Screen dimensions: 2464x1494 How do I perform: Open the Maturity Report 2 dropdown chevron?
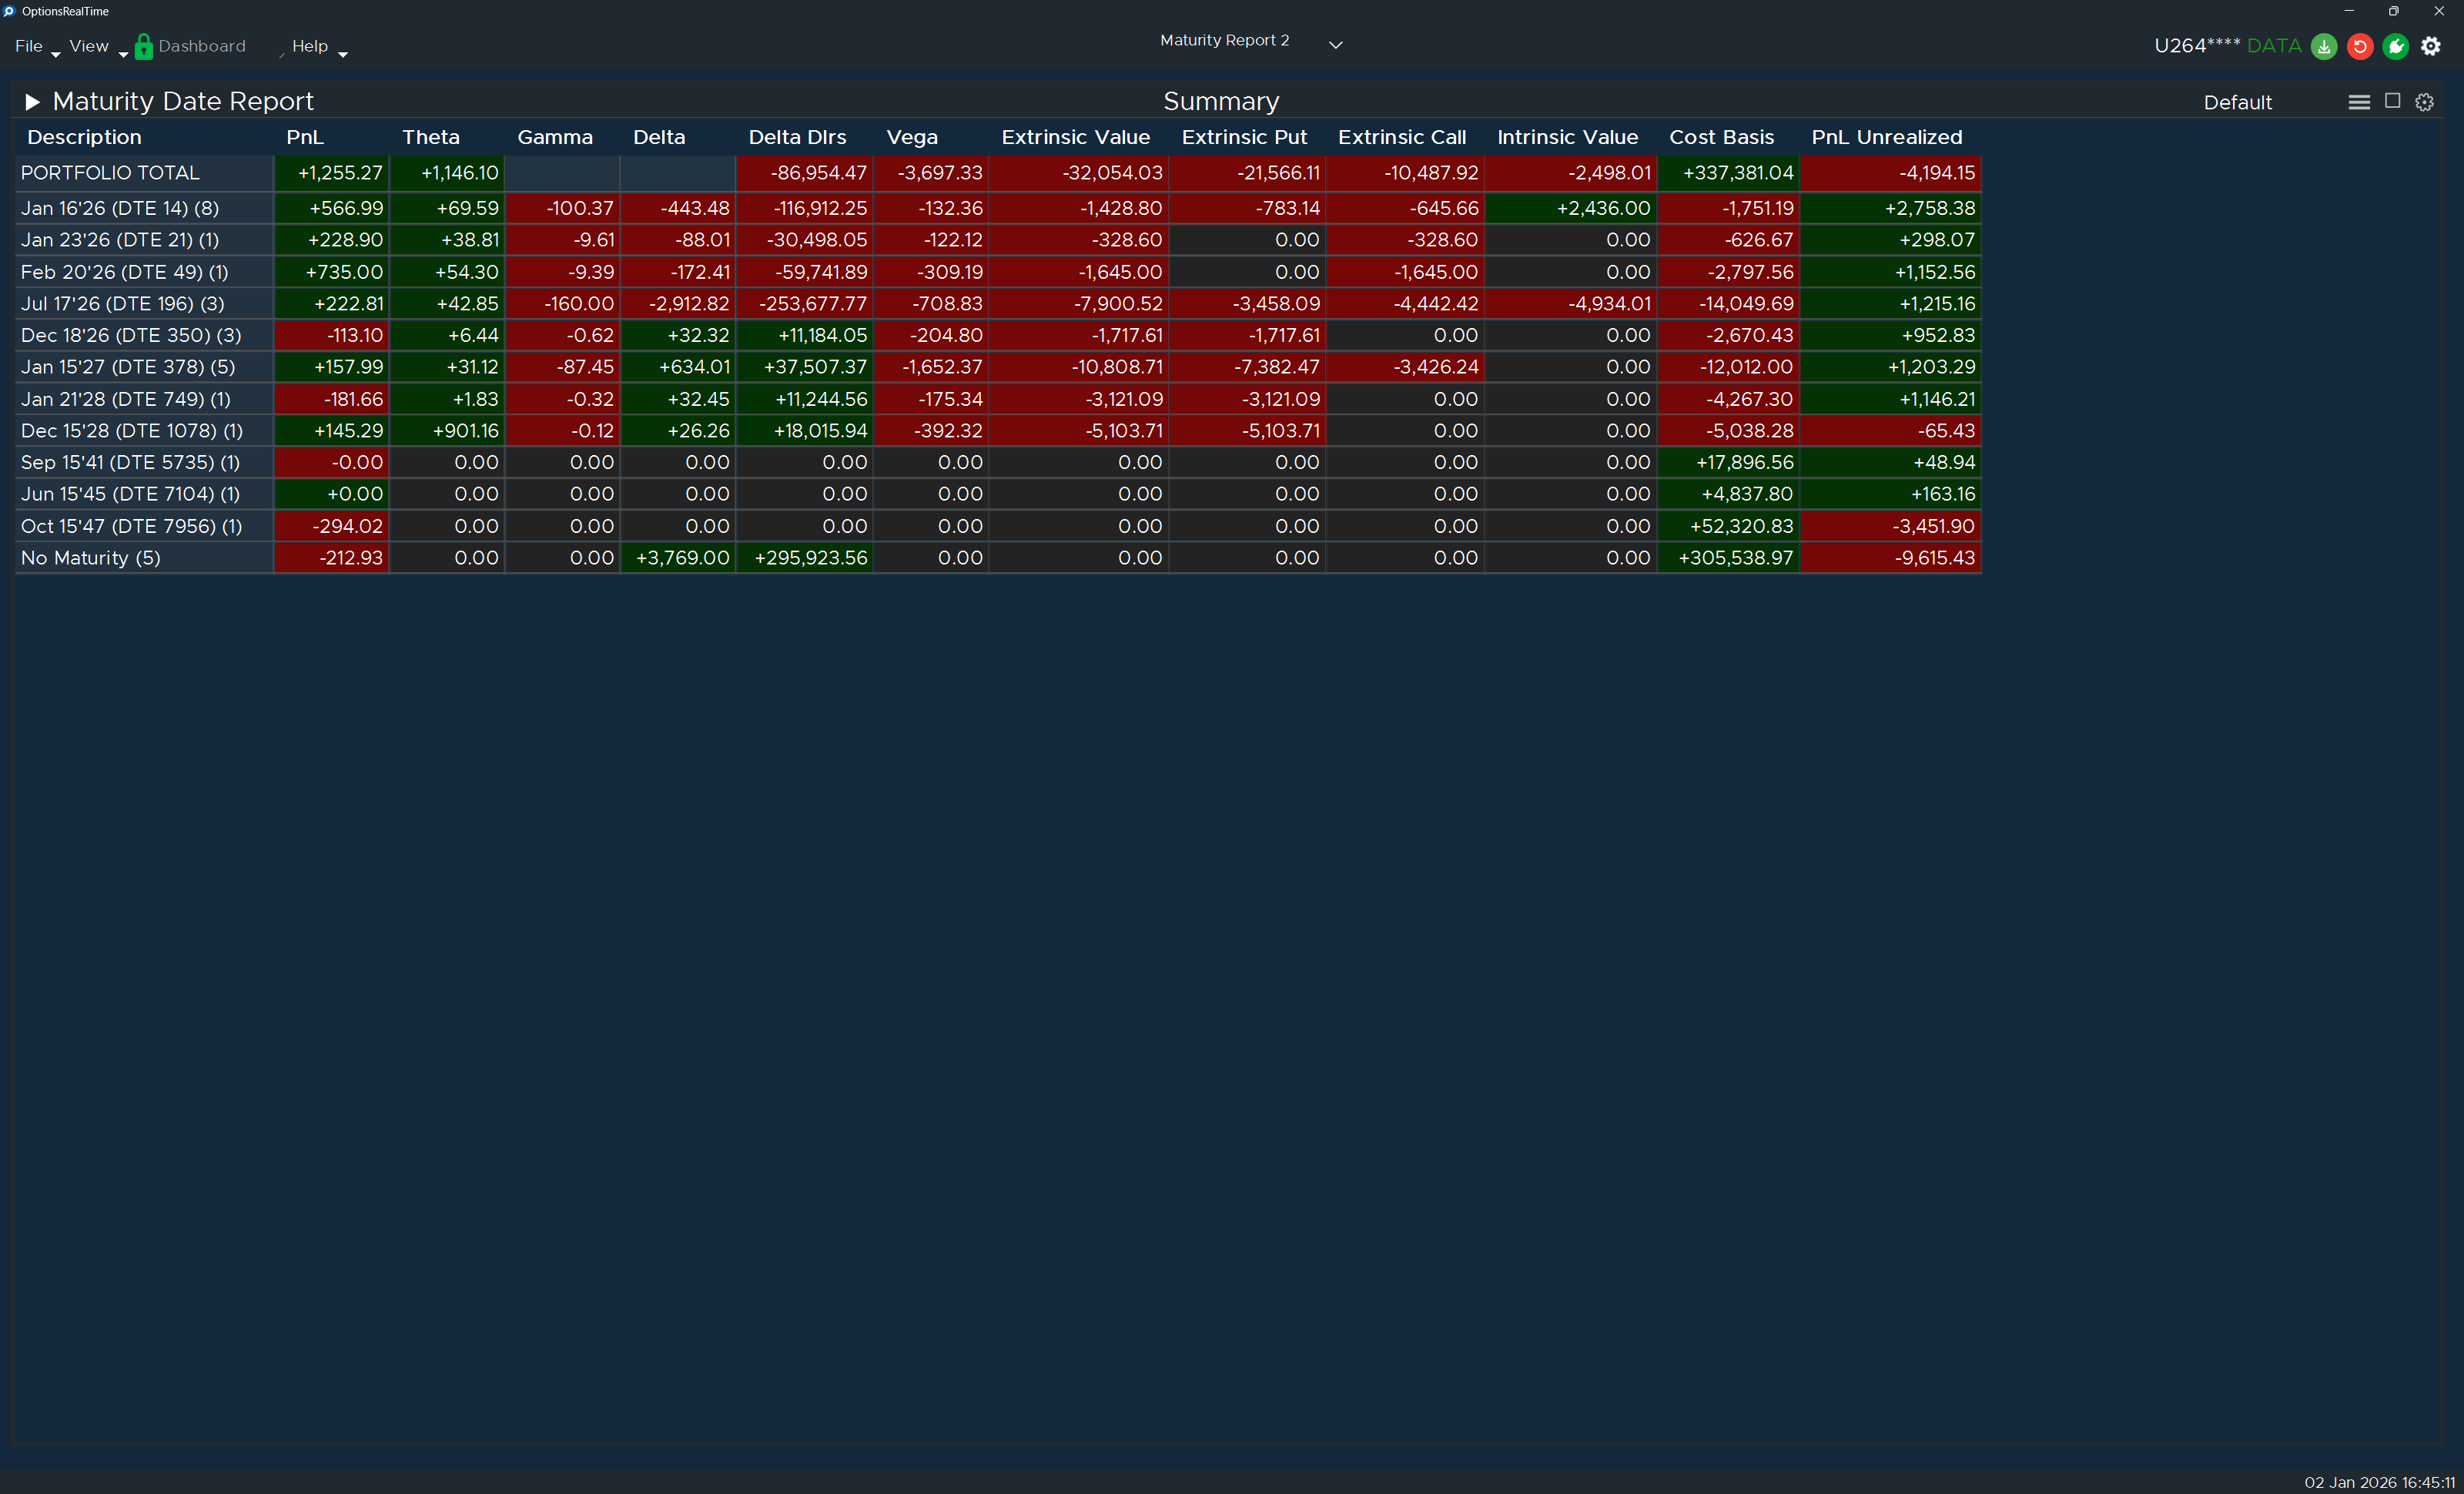pos(1335,44)
